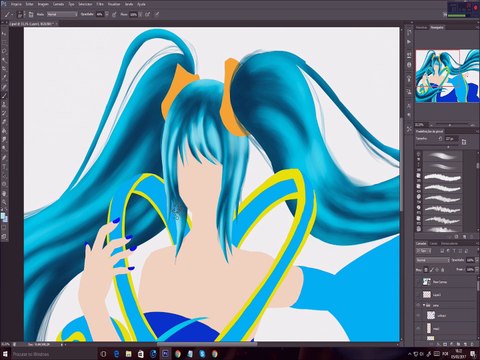Switch to the Canais tab
480x360 pixels.
pos(433,243)
